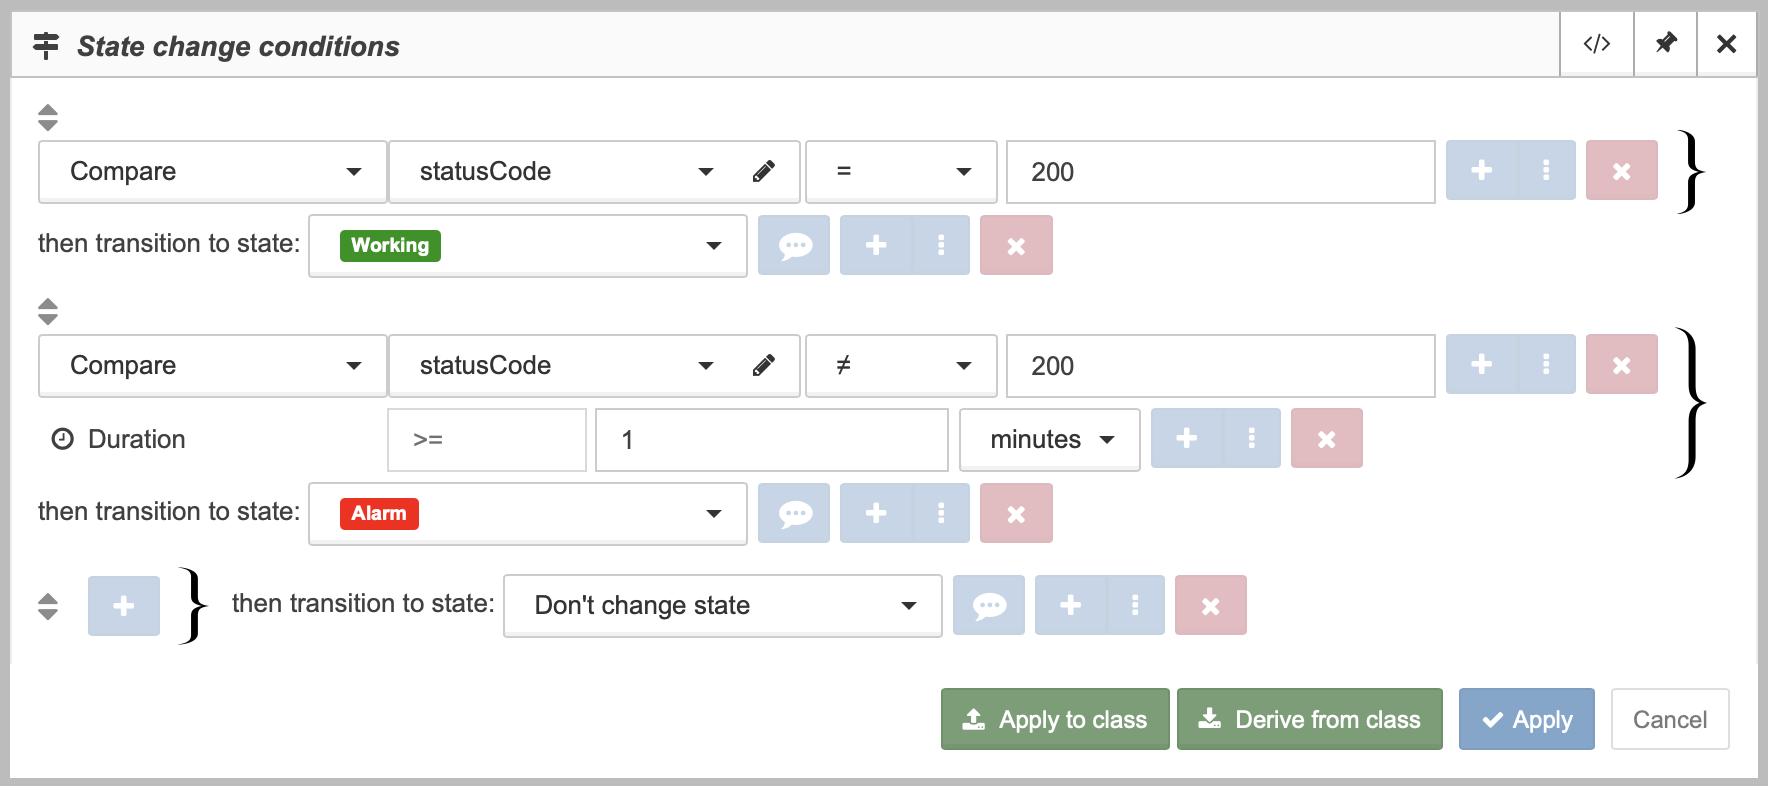The image size is (1768, 786).
Task: Click Derive from class button
Action: point(1310,719)
